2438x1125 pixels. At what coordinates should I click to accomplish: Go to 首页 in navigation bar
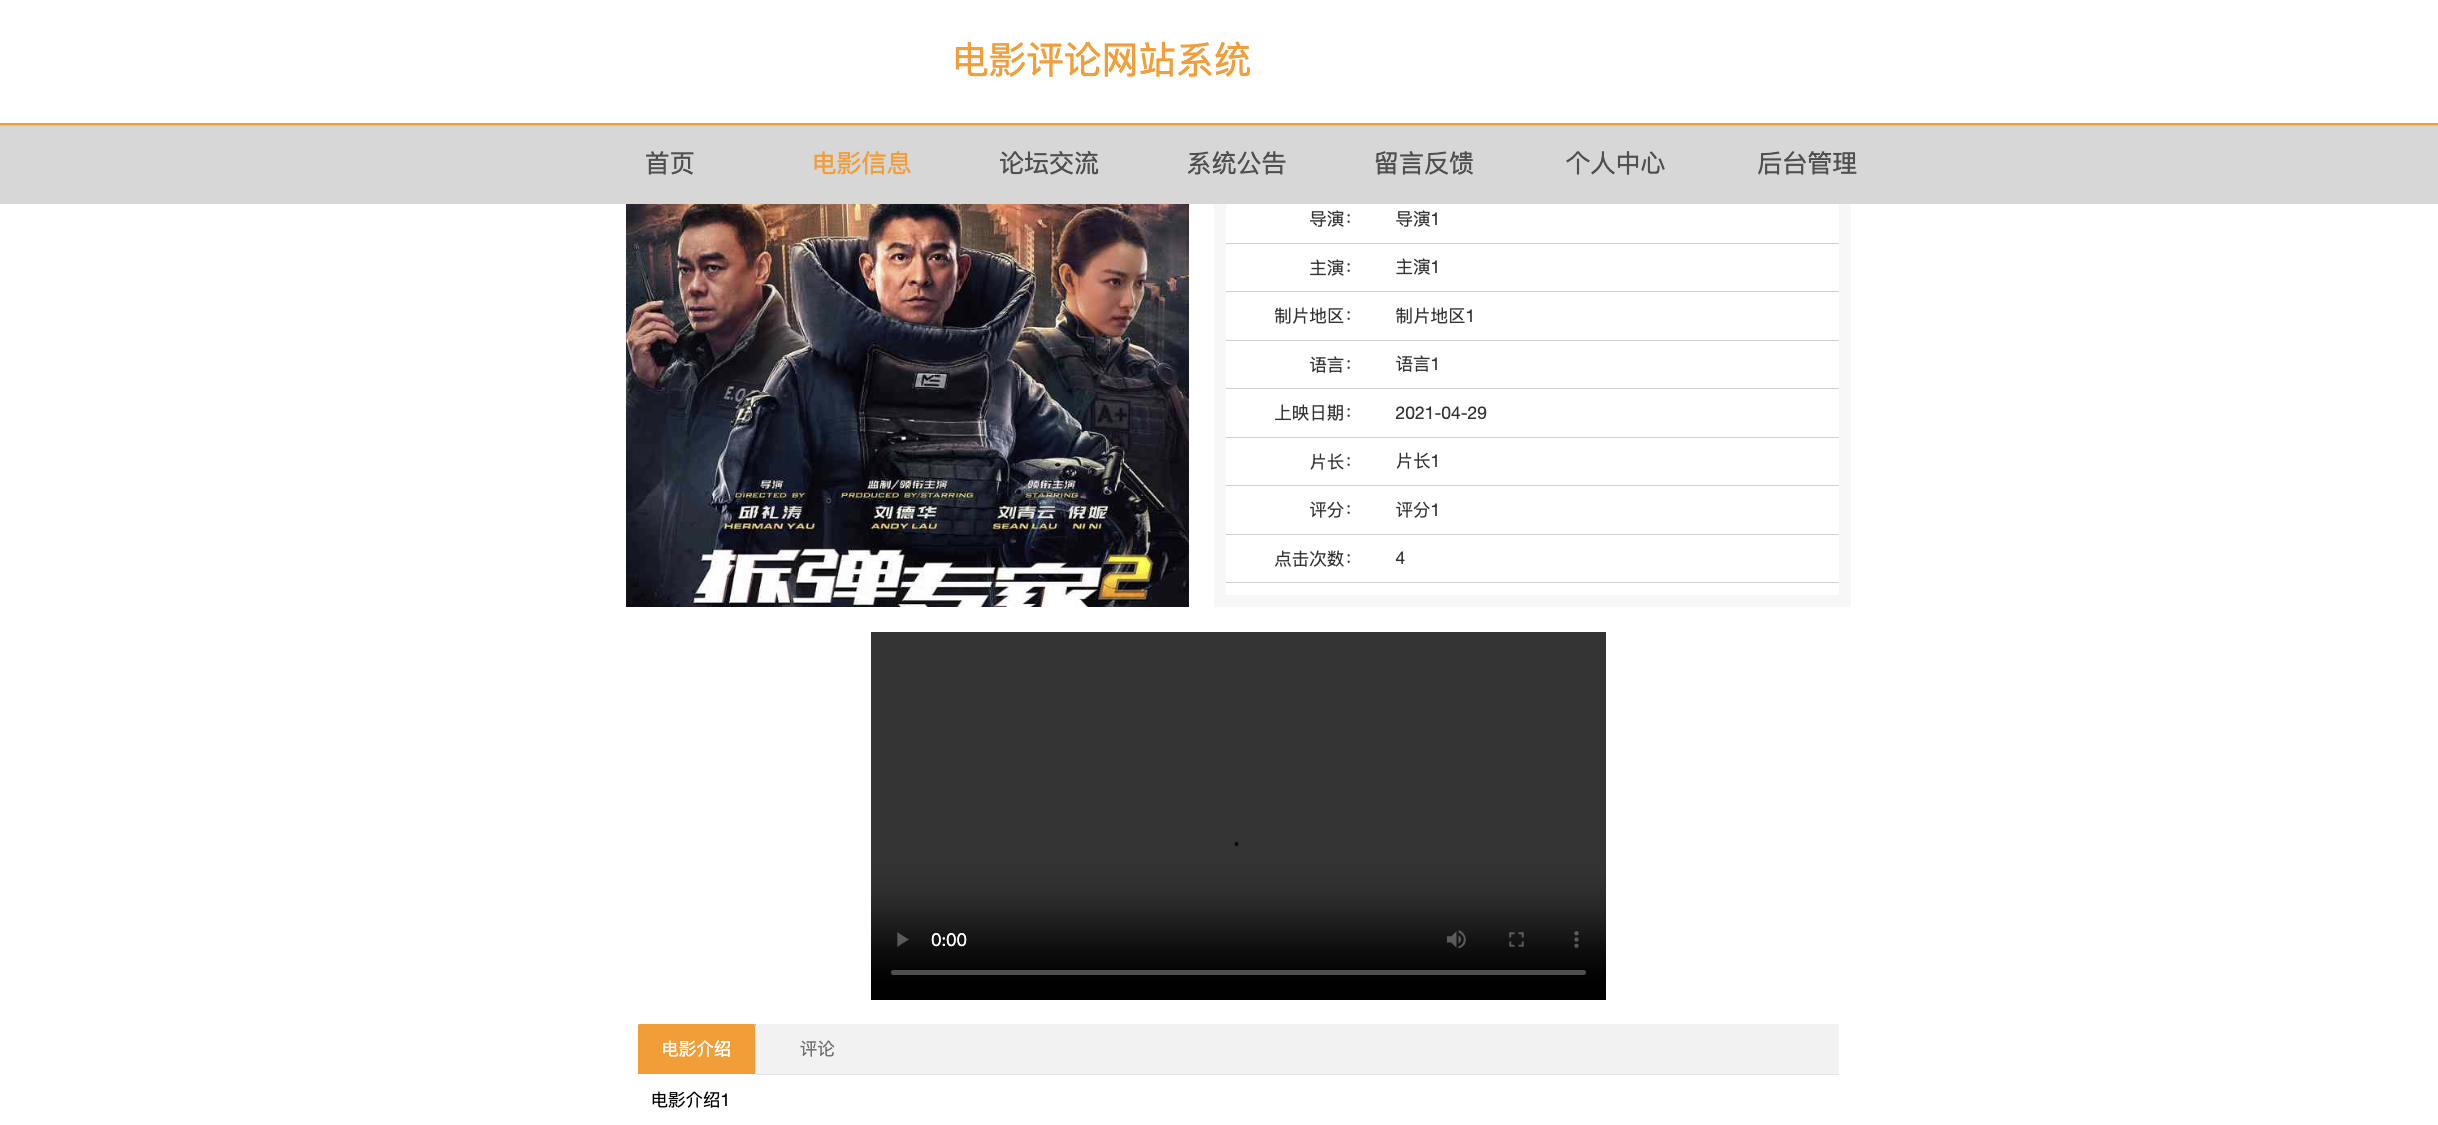point(669,163)
